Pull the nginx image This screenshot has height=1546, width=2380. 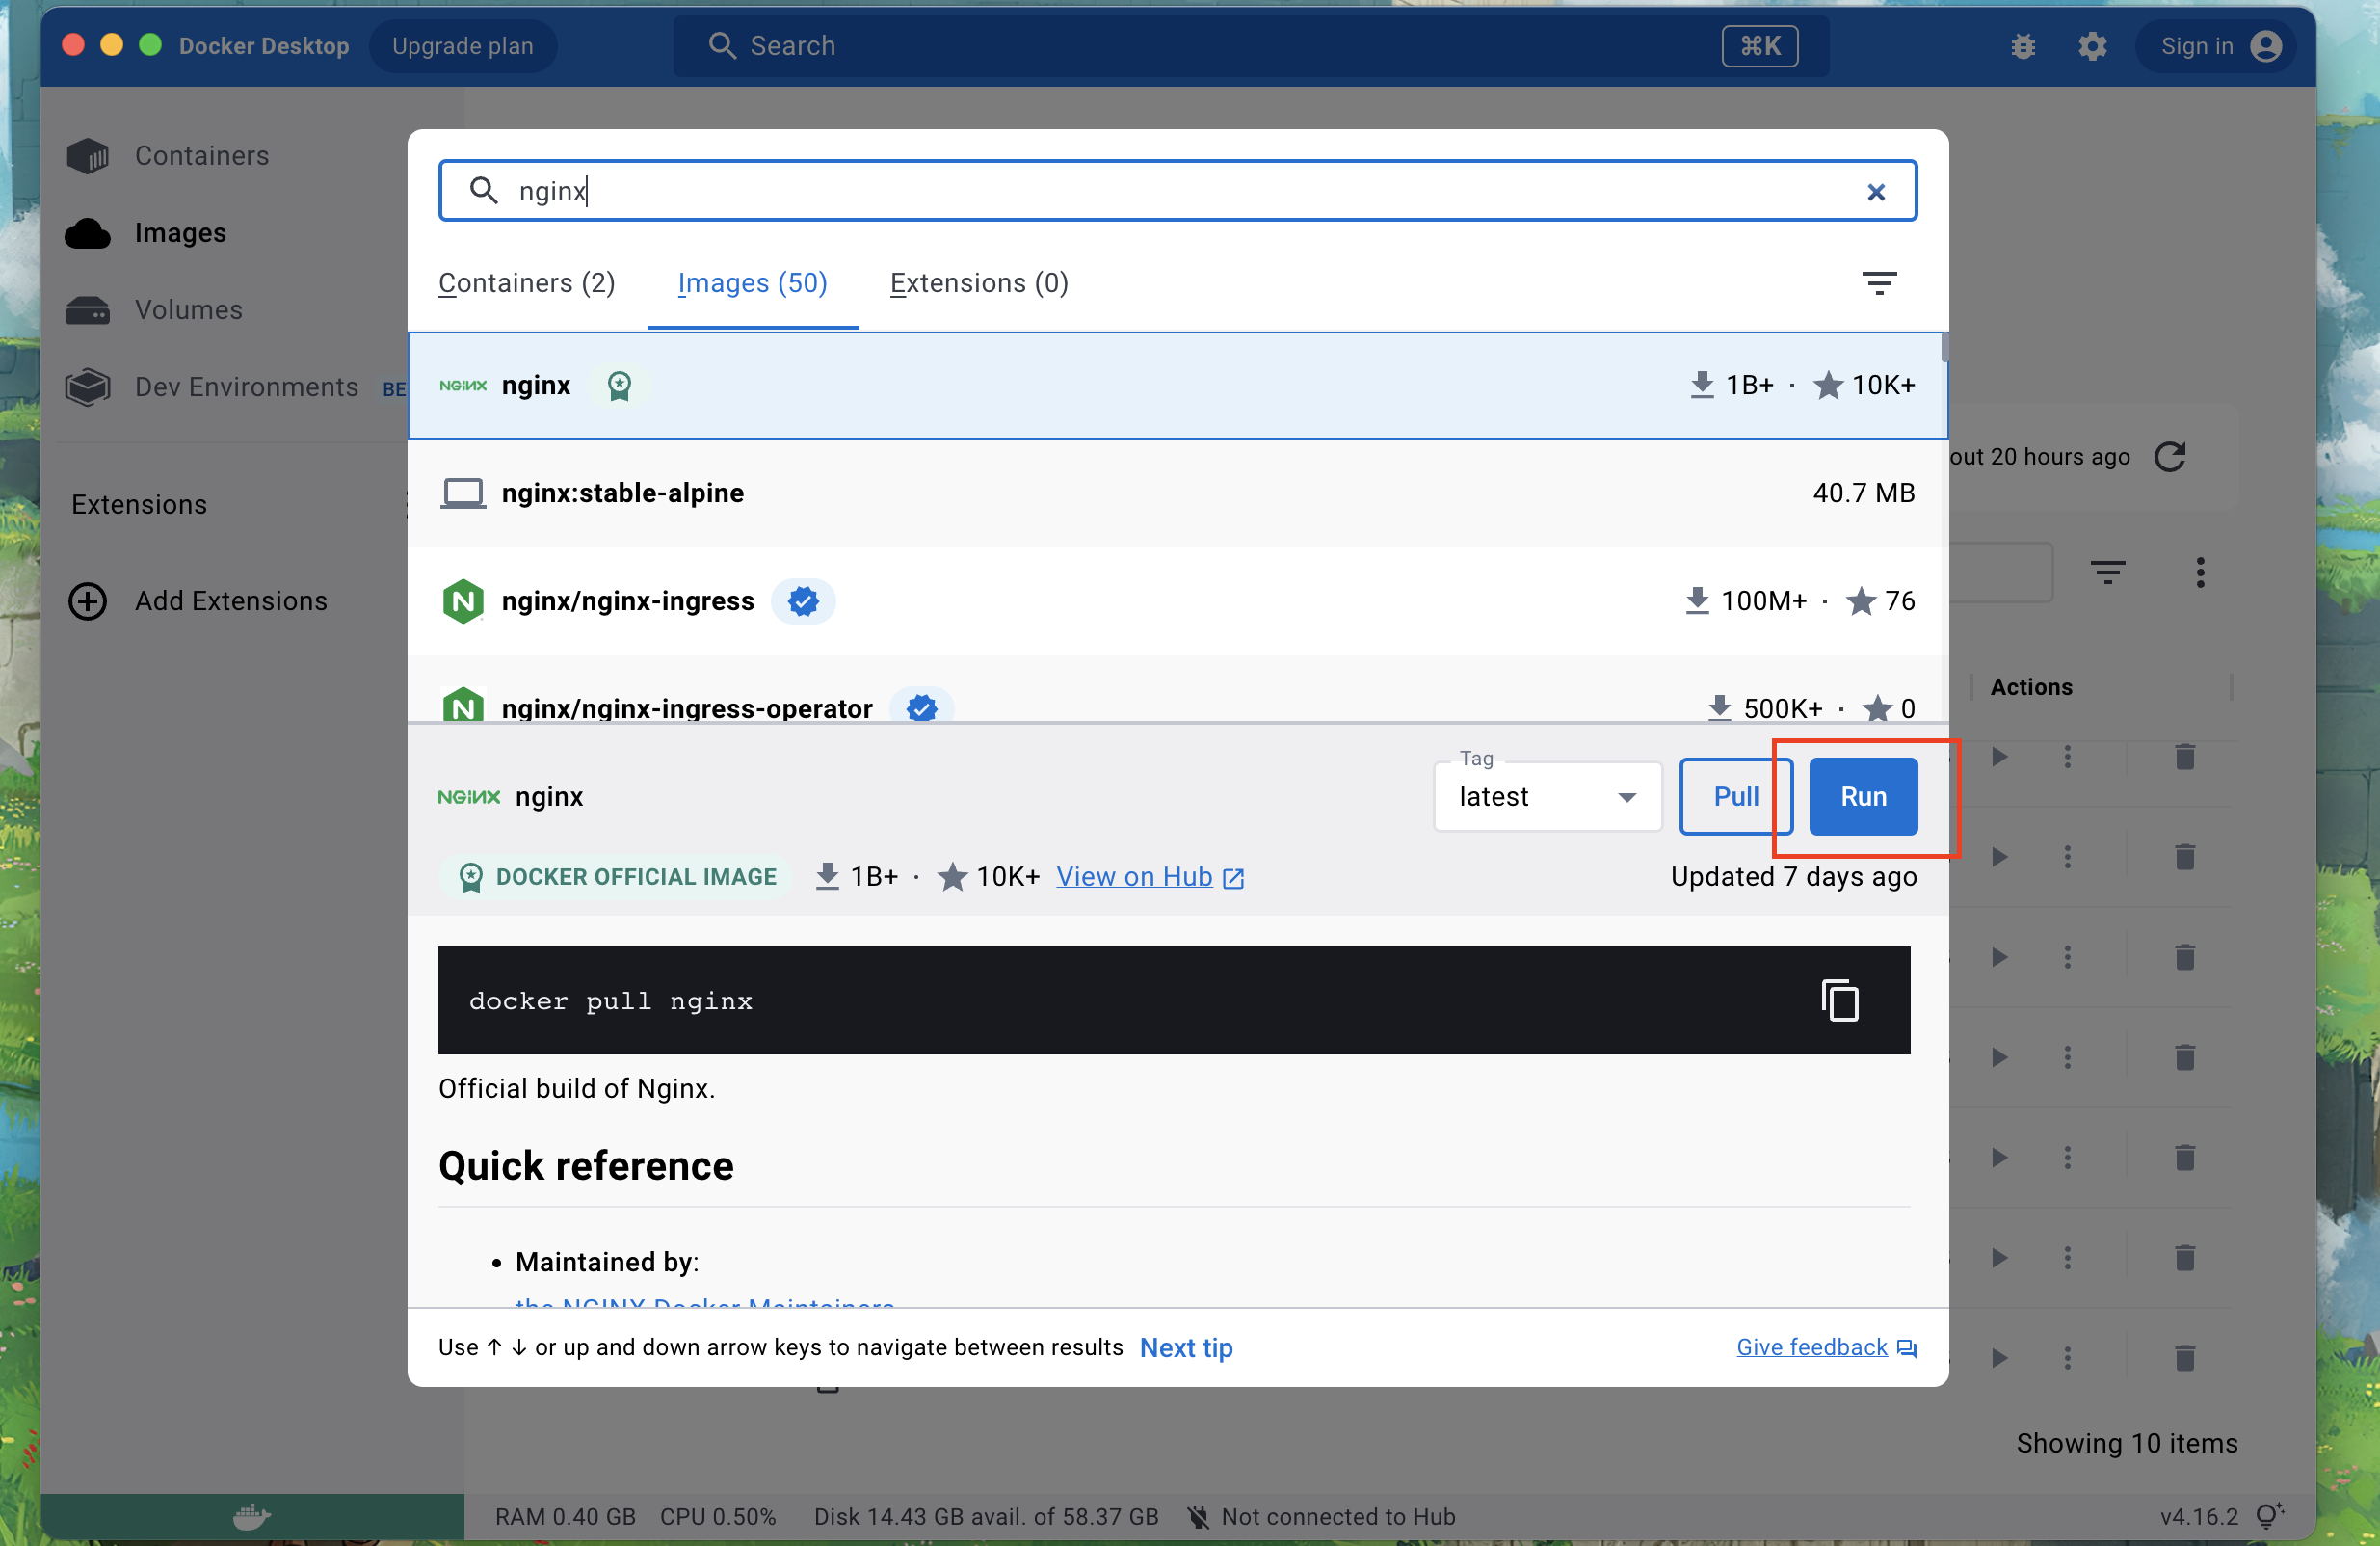[x=1735, y=797]
